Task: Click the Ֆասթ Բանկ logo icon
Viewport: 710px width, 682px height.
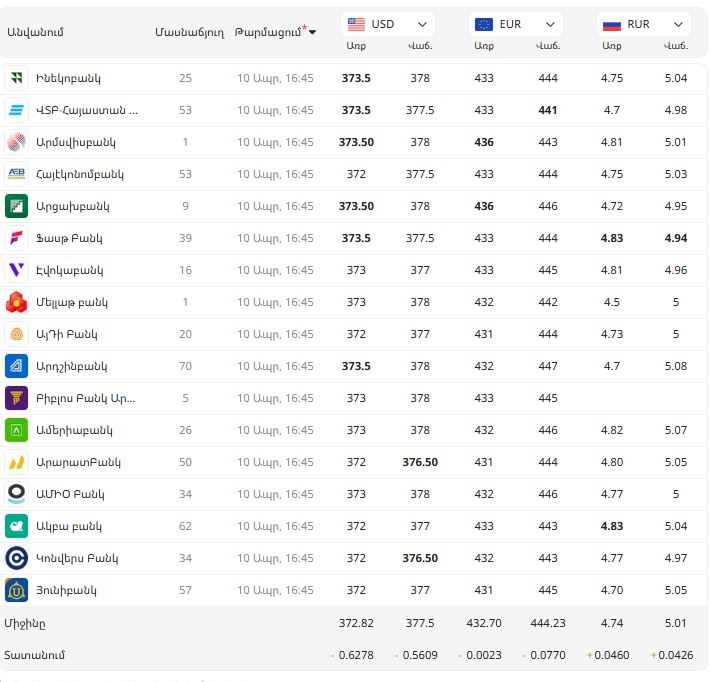Action: 16,238
